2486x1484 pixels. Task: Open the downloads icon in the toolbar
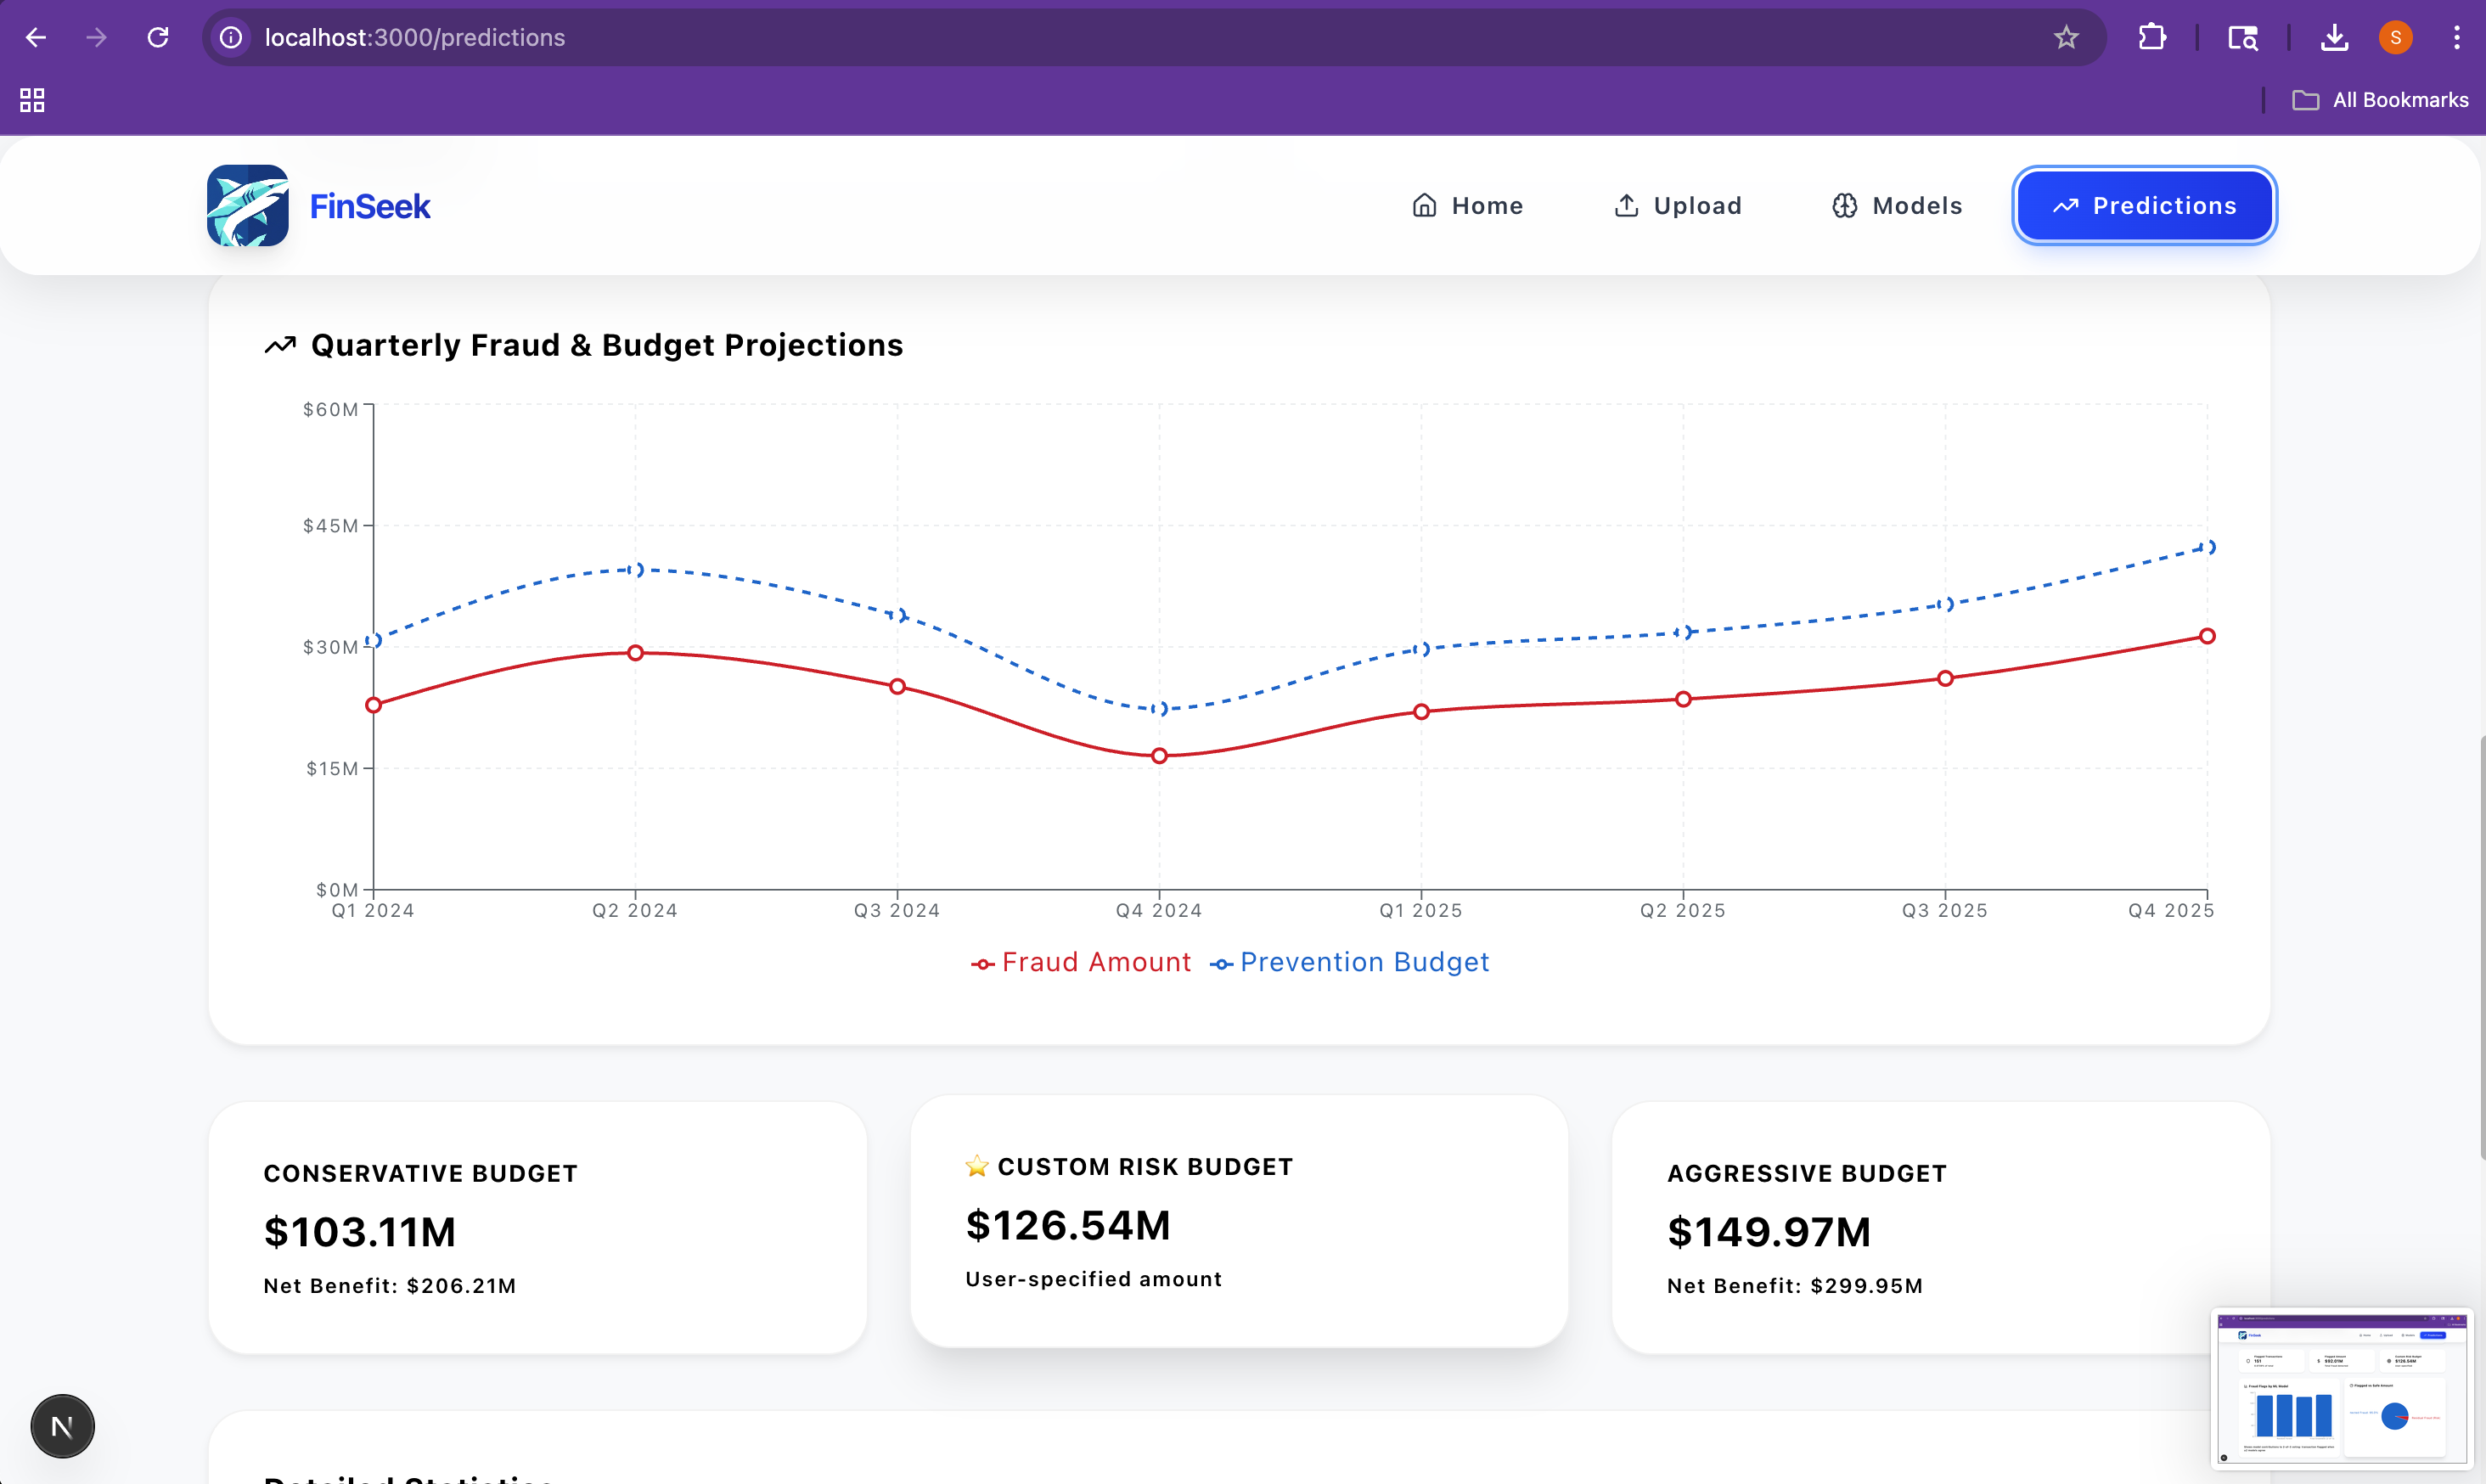point(2334,38)
